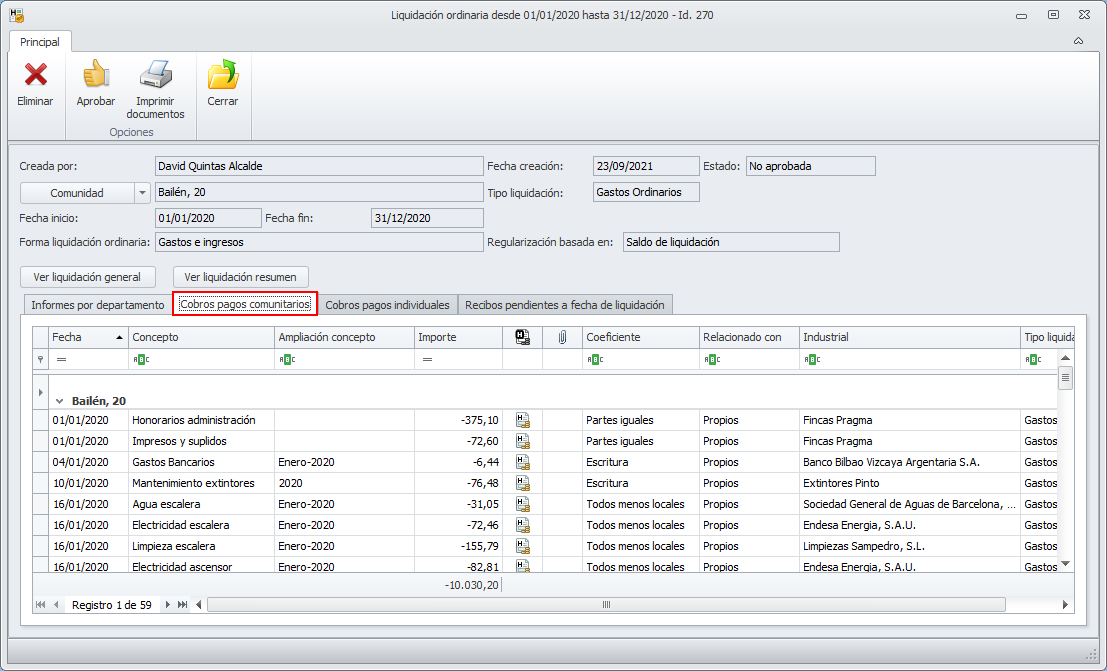Open the Comunidad dropdown arrow

coord(141,193)
